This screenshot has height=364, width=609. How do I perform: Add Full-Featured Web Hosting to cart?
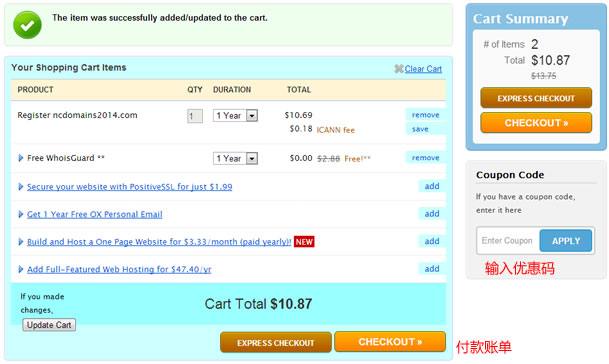click(x=432, y=269)
